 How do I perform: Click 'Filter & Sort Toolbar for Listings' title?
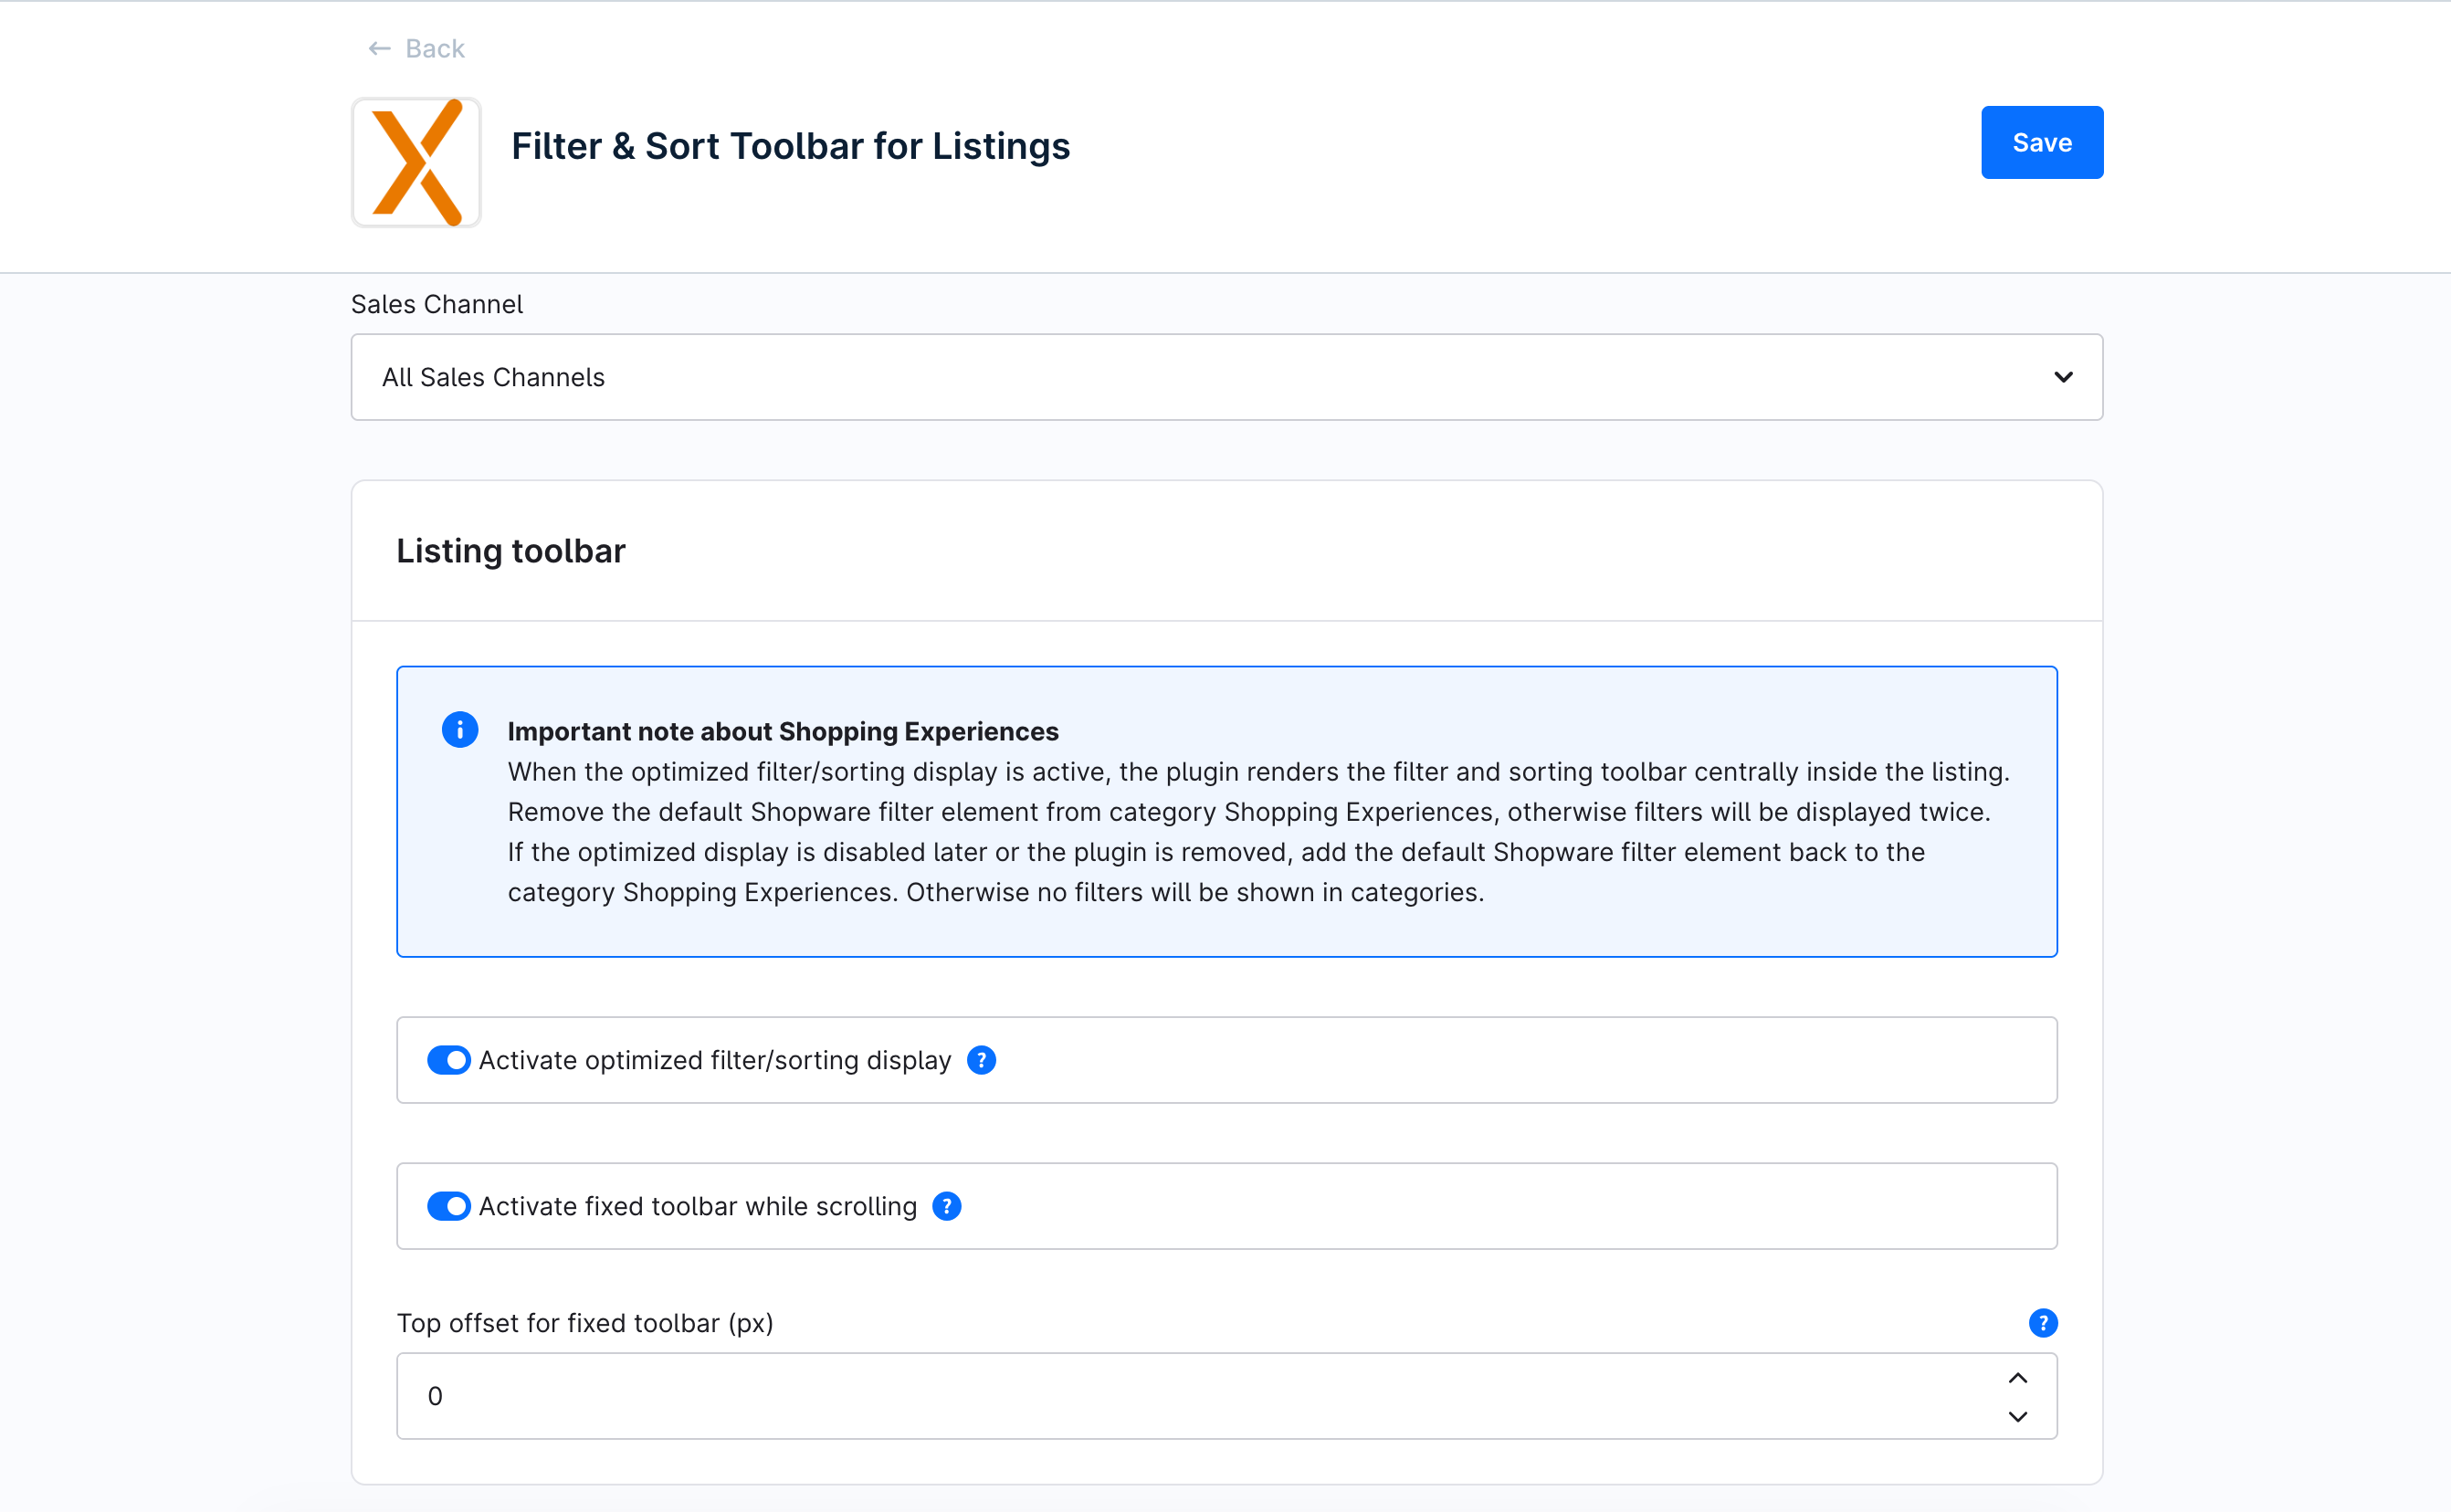790,146
